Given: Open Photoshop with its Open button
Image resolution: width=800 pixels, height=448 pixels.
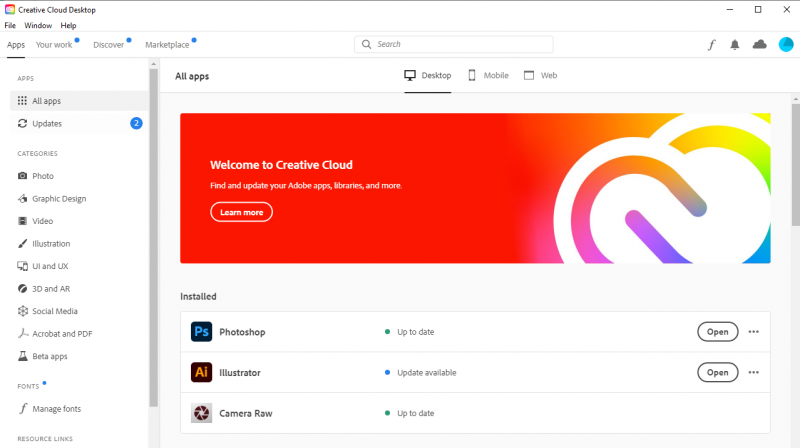Looking at the screenshot, I should click(x=717, y=332).
